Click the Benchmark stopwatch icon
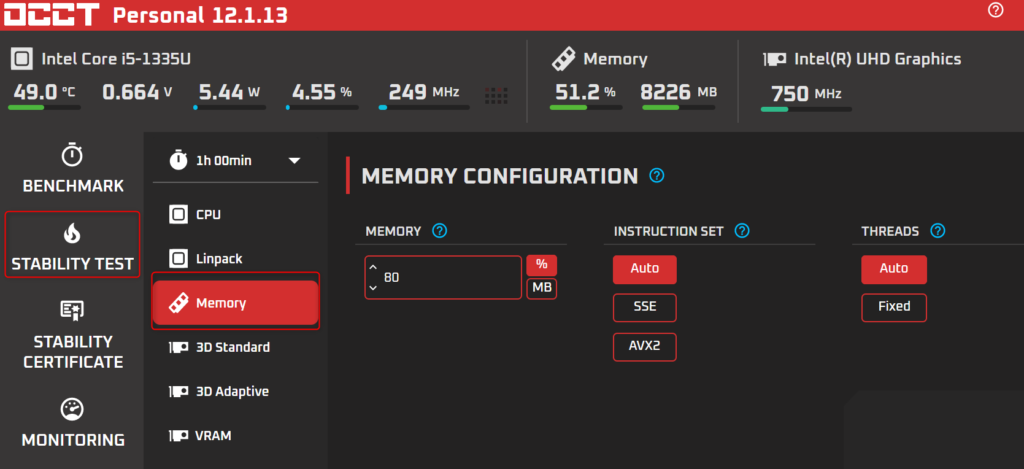 72,155
